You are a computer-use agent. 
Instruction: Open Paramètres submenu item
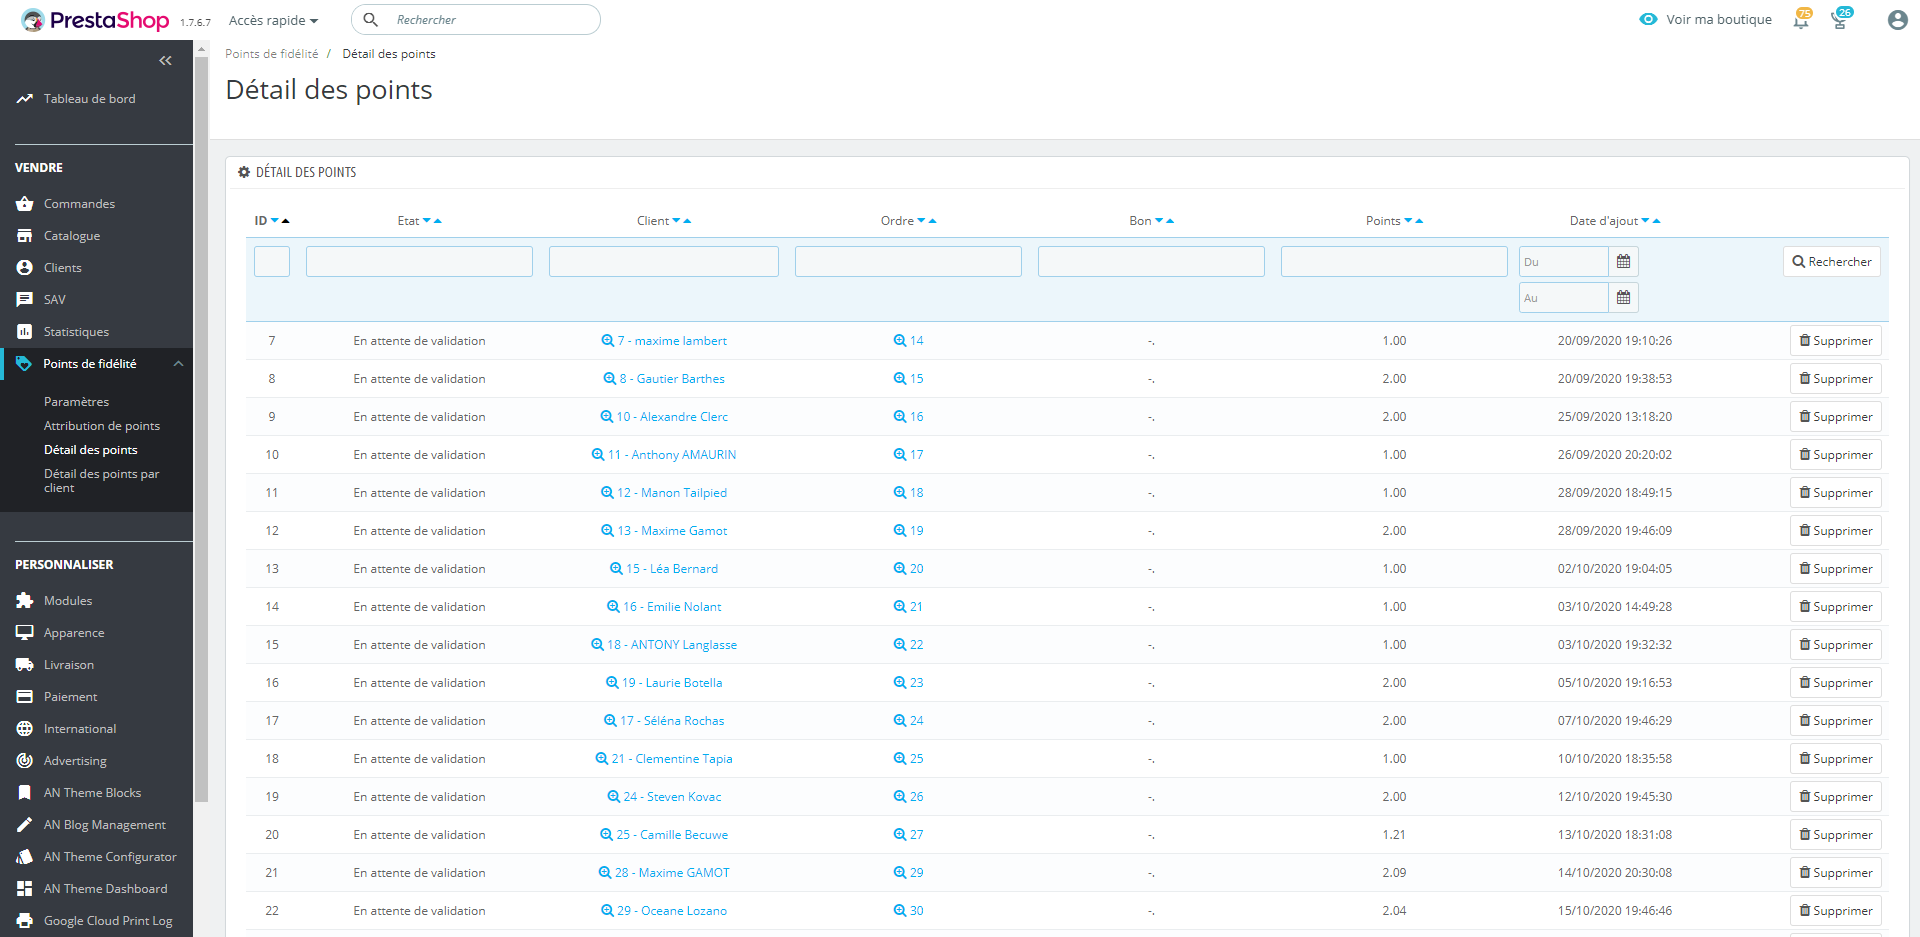coord(77,402)
